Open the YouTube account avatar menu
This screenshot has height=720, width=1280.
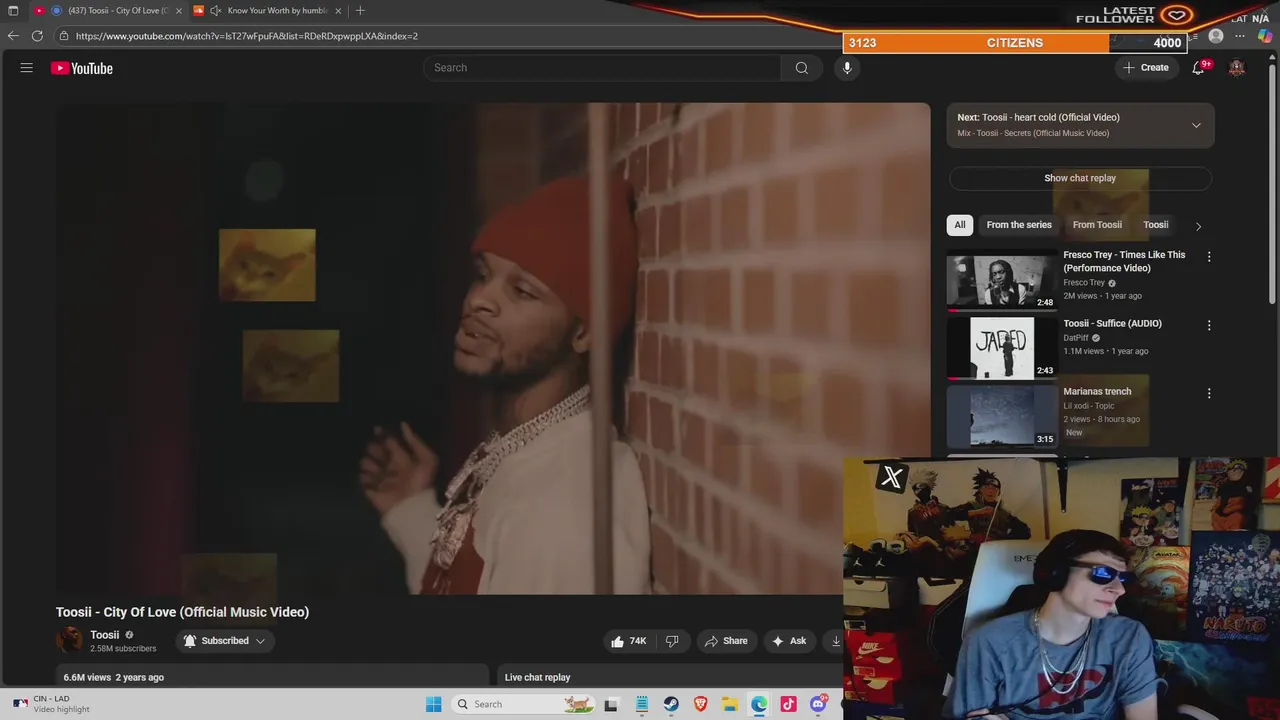tap(1237, 68)
